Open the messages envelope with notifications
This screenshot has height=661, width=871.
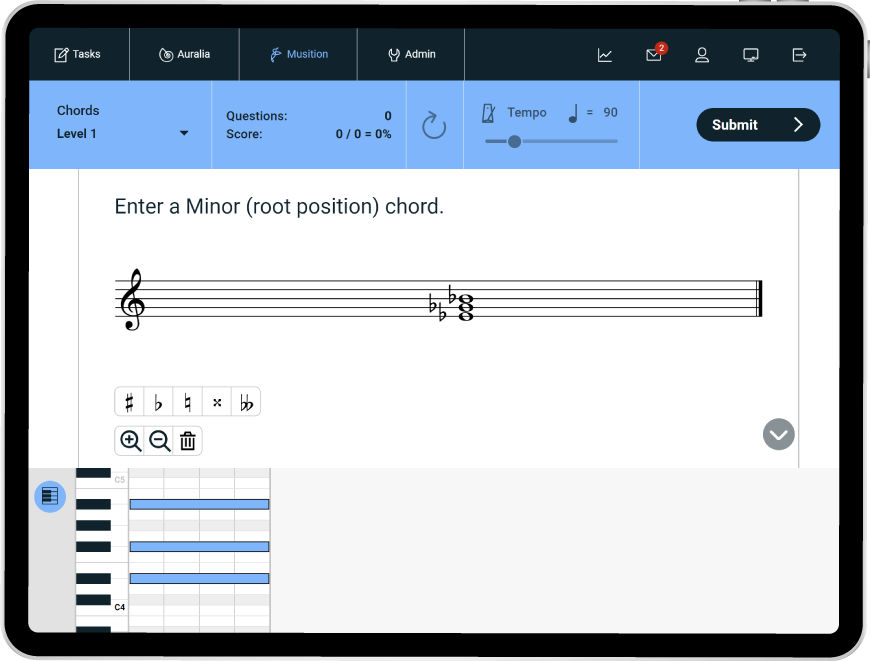tap(654, 55)
